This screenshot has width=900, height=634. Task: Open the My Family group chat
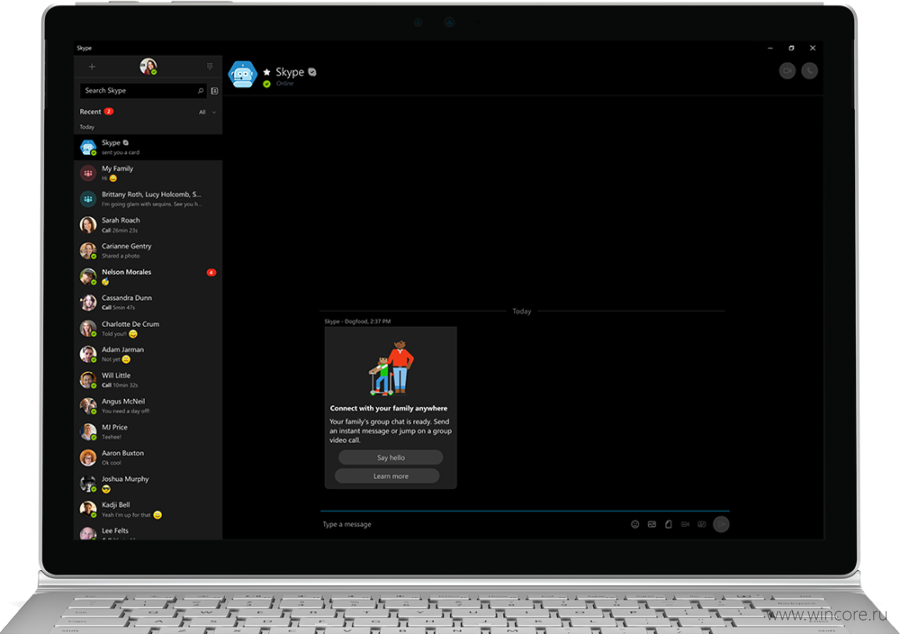click(x=148, y=173)
